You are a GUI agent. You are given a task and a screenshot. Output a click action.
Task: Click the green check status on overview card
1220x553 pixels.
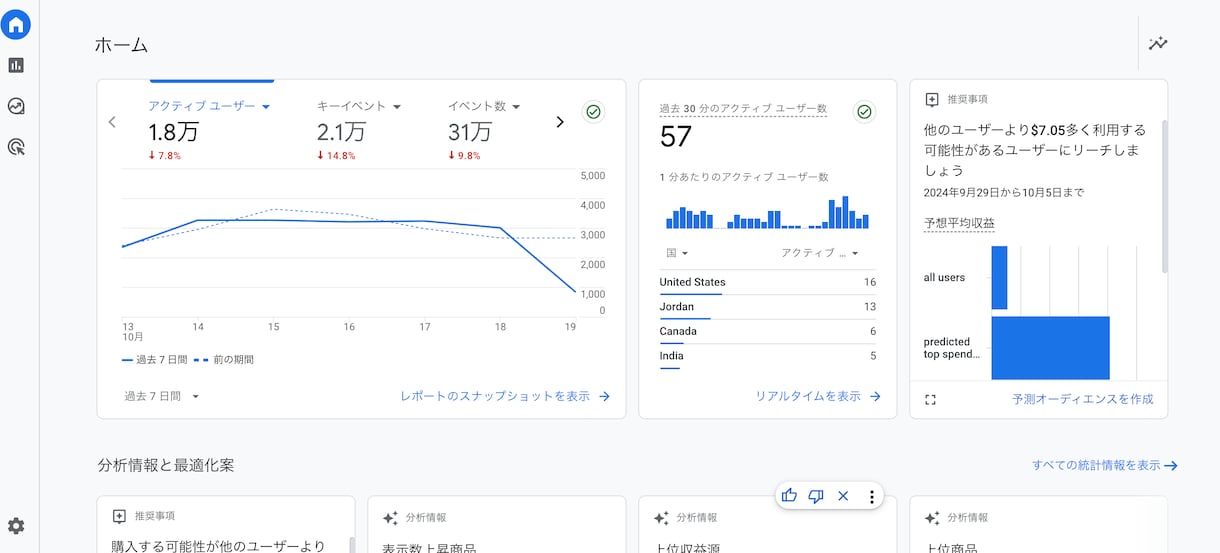pos(593,112)
